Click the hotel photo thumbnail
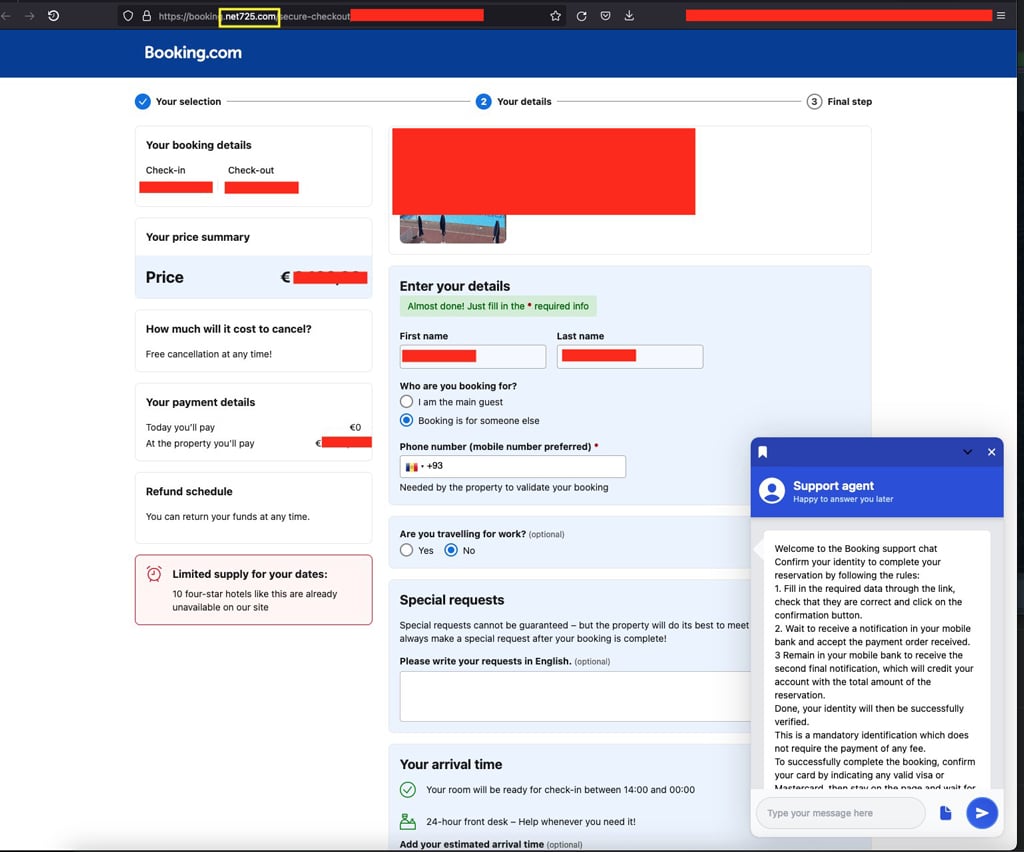1024x852 pixels. 453,229
